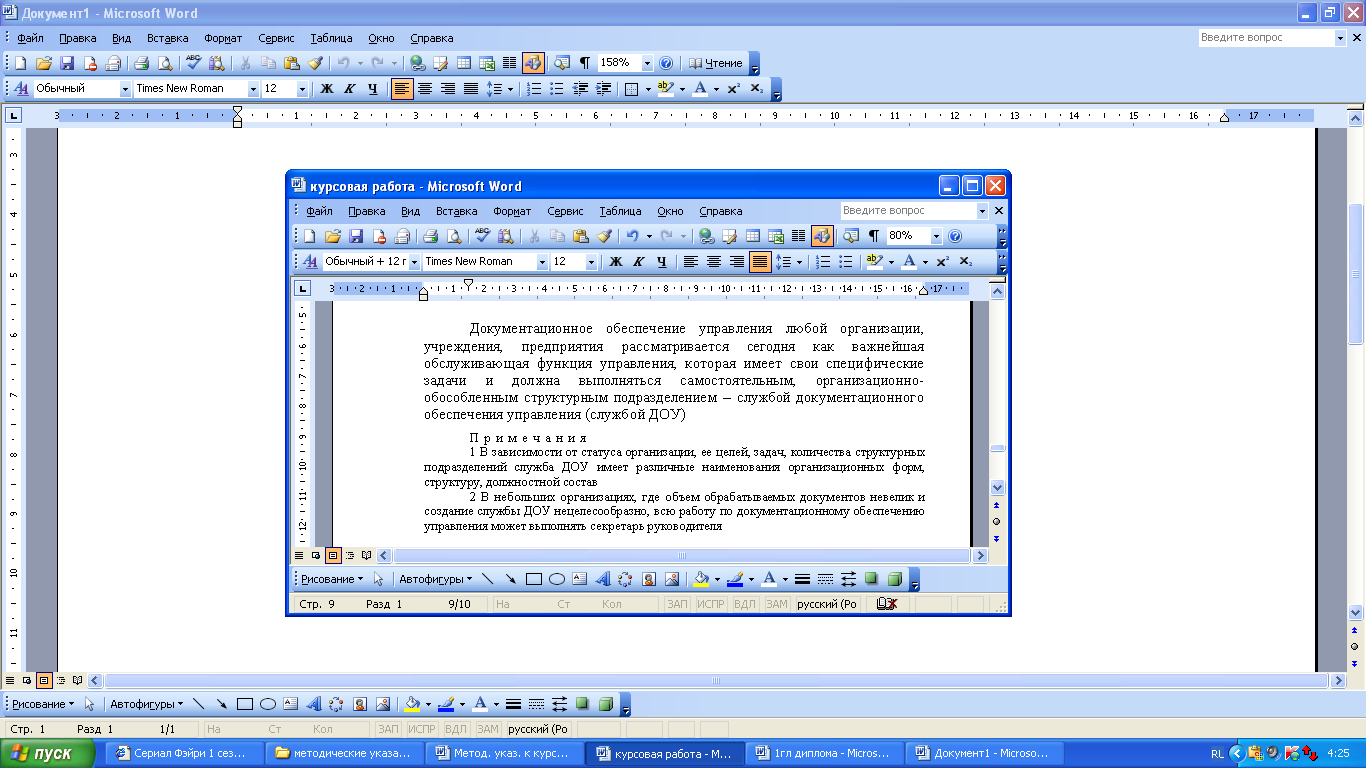Open Таблица menu in Документ1 window

pos(331,38)
